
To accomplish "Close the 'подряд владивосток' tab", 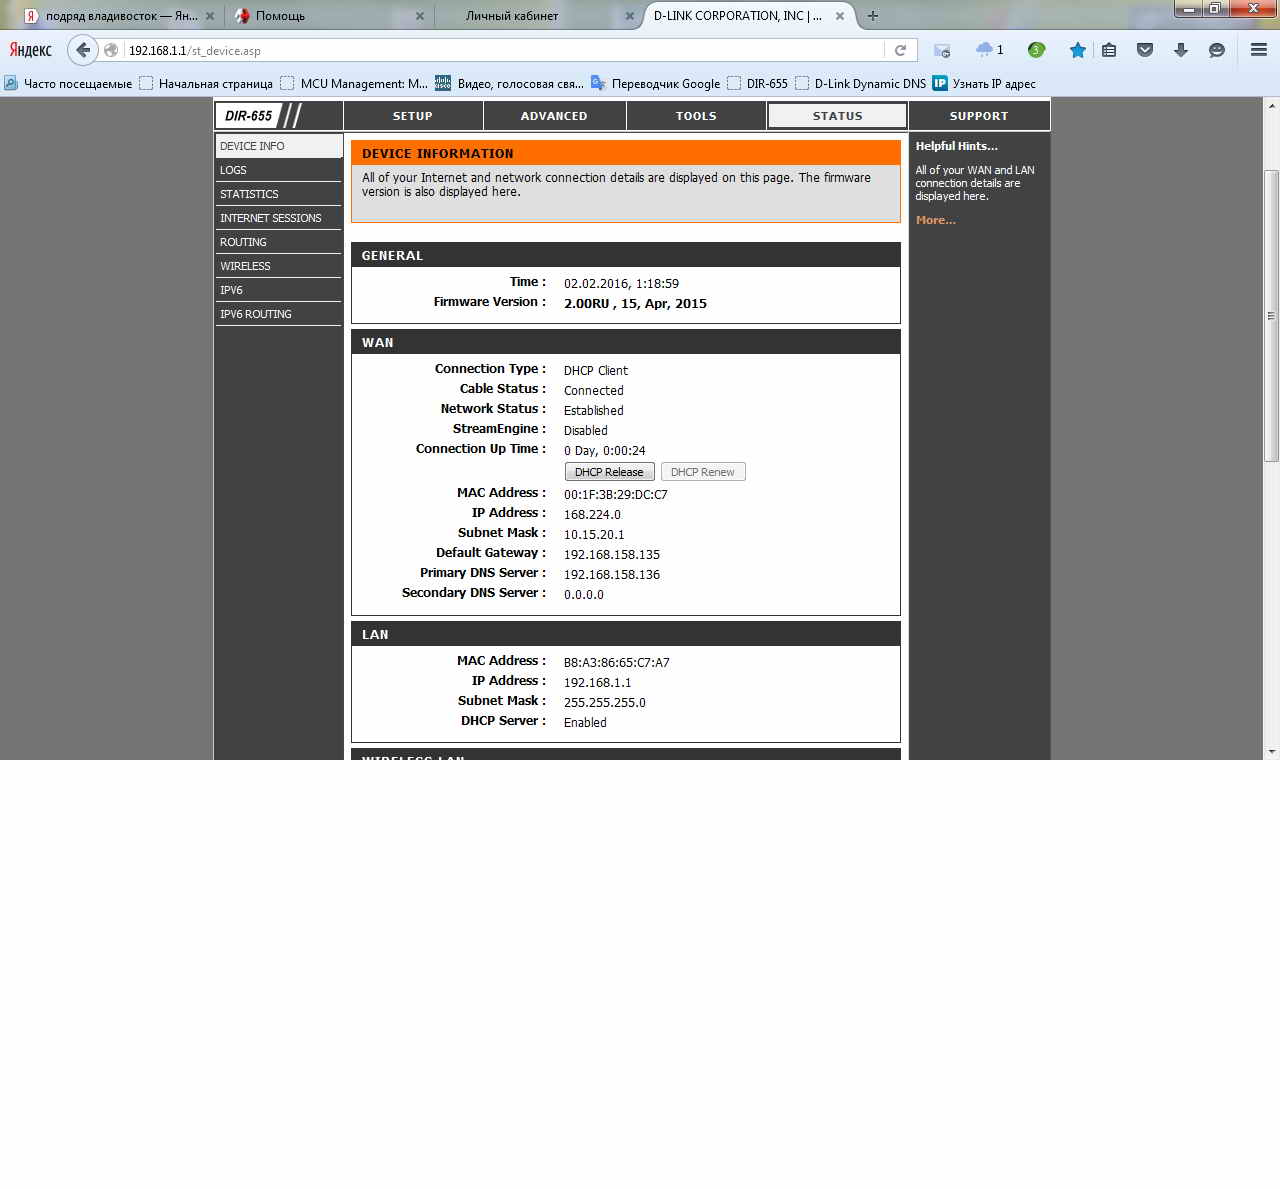I will coord(211,16).
